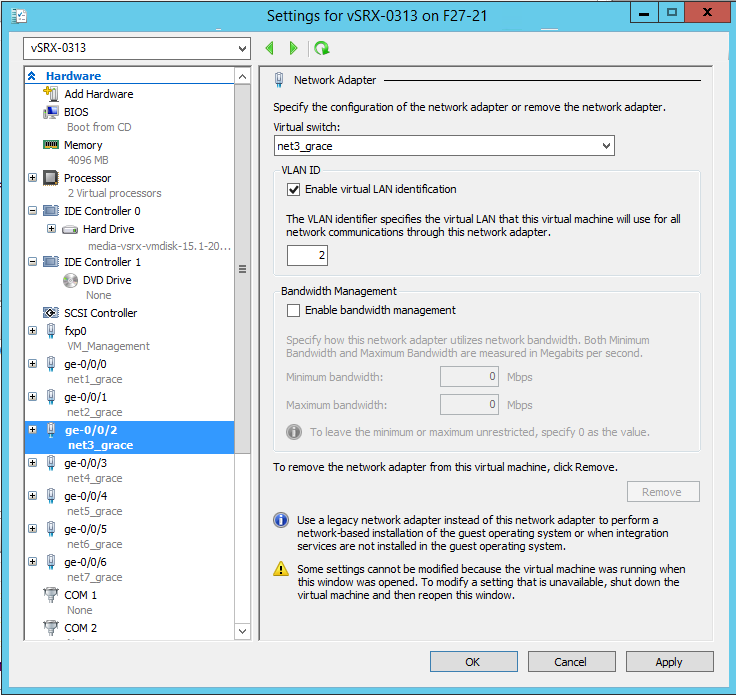The image size is (736, 695).
Task: Select the IDE Controller 0 icon
Action: coord(51,211)
